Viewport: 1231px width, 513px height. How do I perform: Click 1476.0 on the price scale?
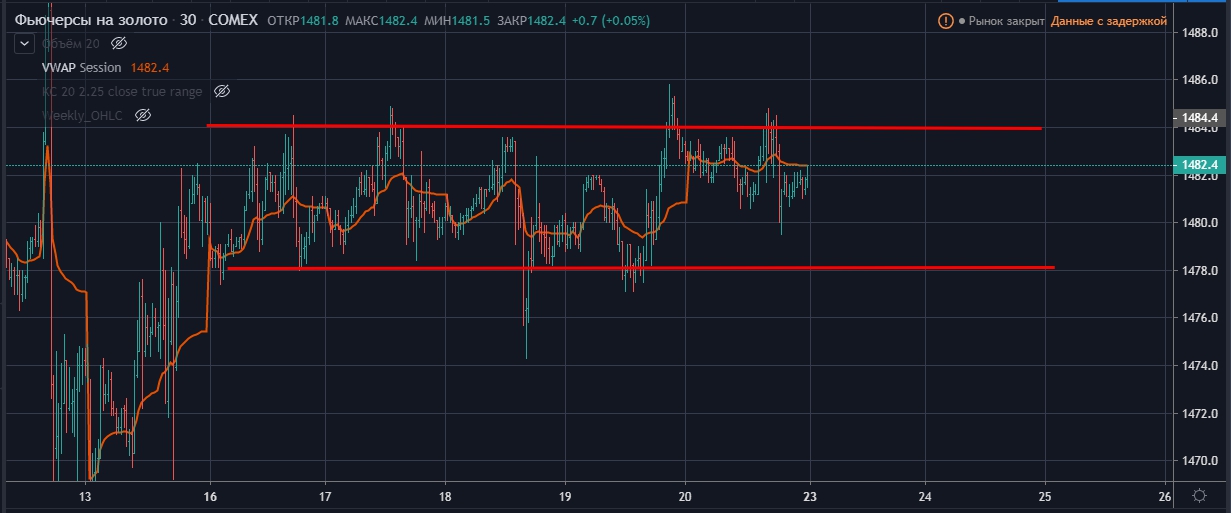[x=1199, y=318]
